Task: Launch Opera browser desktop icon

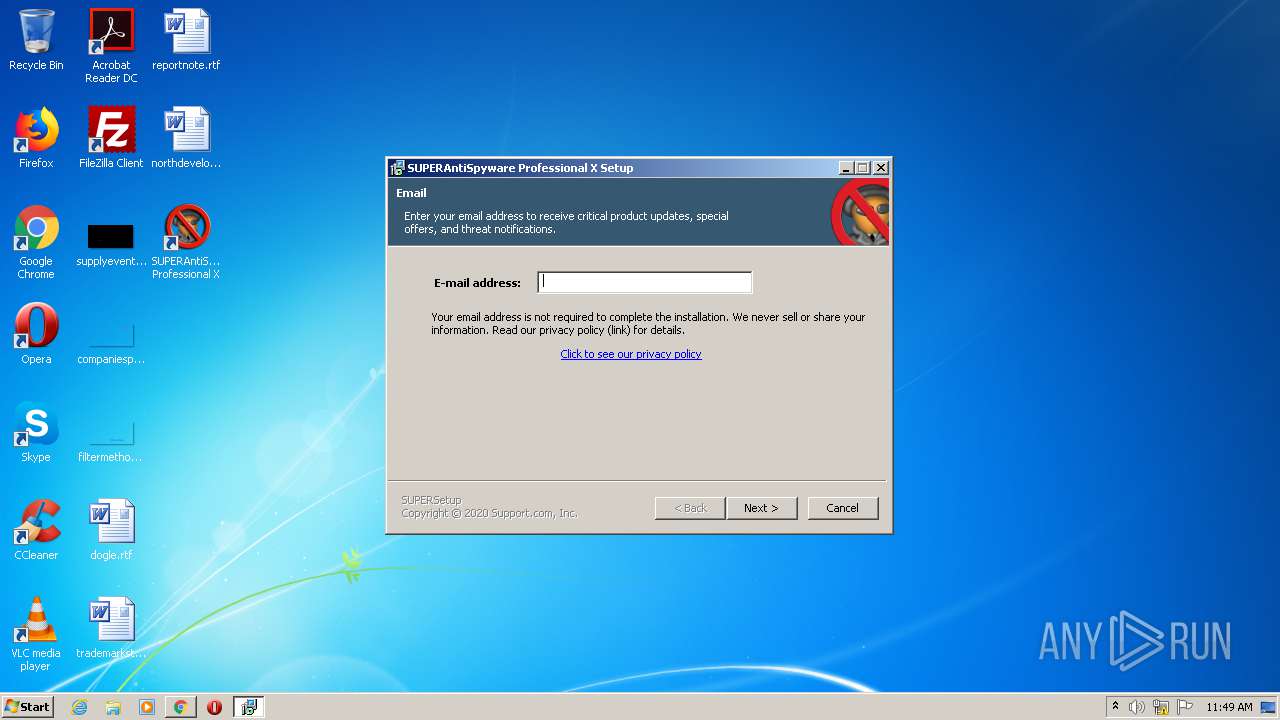Action: (x=36, y=335)
